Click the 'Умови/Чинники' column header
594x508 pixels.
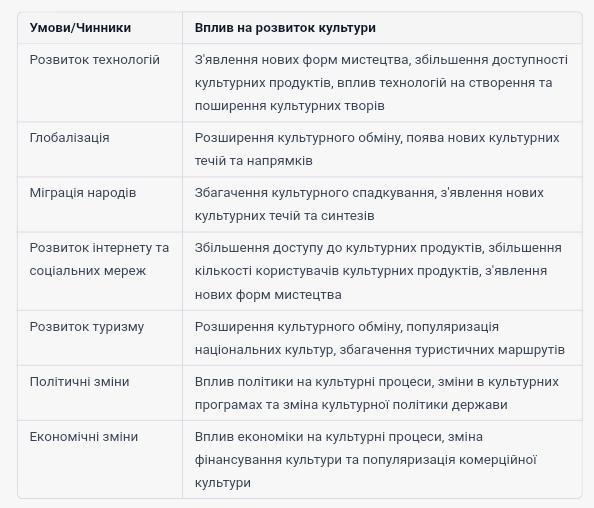[80, 28]
